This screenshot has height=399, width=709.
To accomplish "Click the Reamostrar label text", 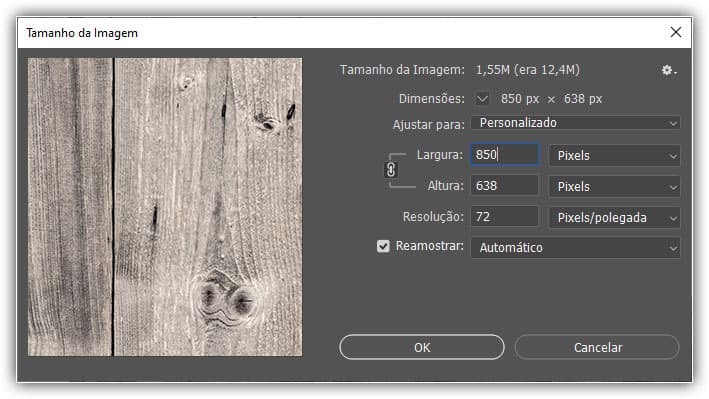I will [x=430, y=246].
